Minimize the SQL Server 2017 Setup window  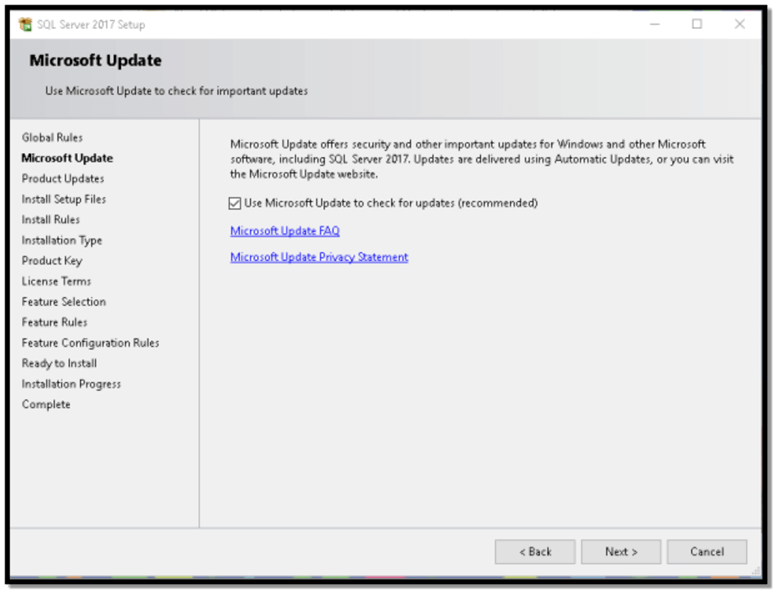tap(655, 24)
